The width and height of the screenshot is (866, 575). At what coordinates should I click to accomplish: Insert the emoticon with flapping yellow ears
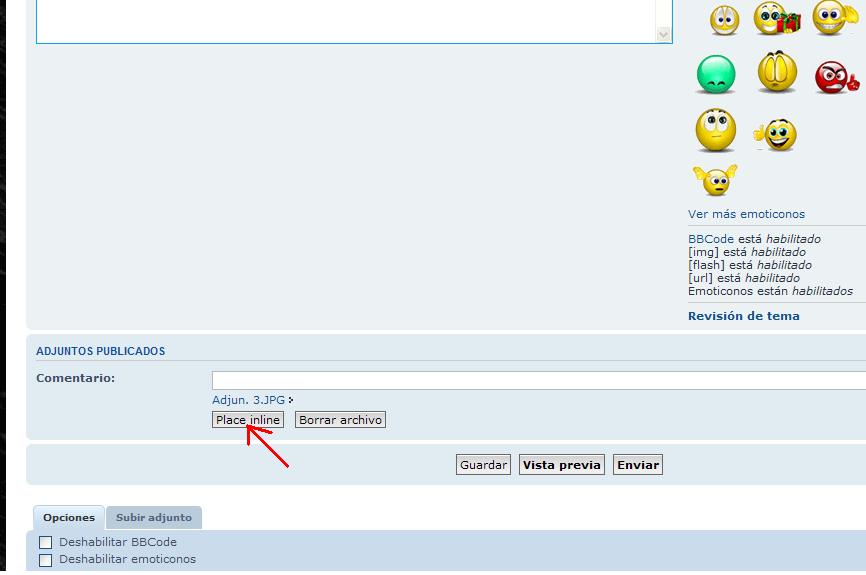714,181
